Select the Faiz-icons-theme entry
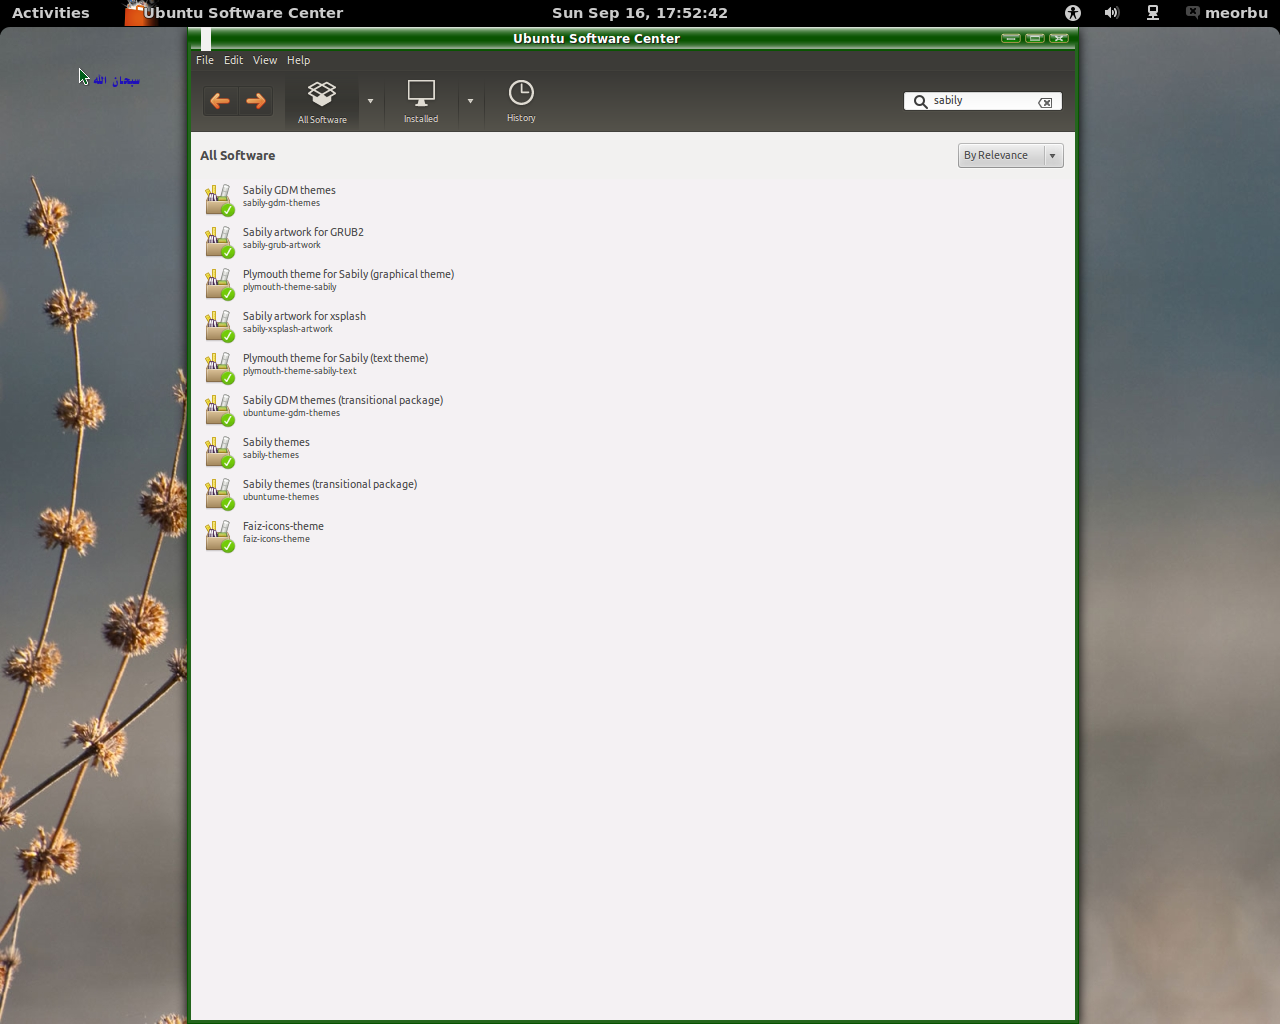Viewport: 1280px width, 1024px height. (631, 535)
